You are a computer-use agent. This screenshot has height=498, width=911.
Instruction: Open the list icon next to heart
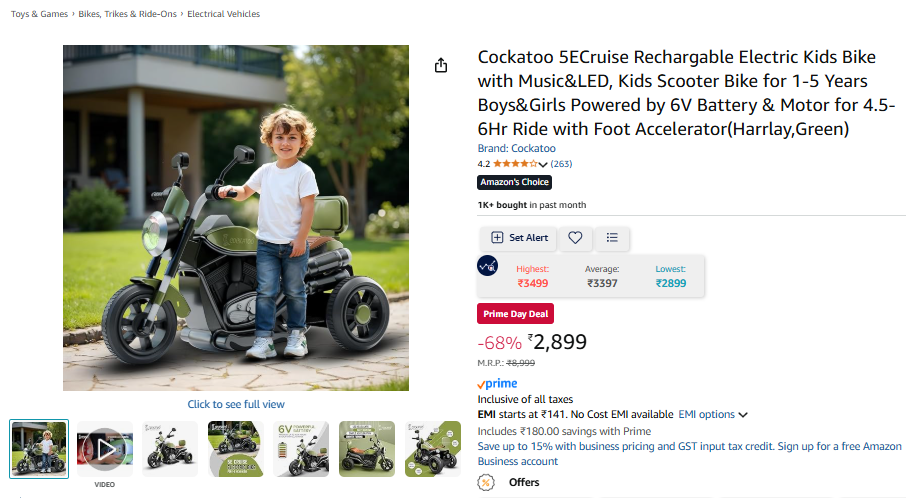tap(612, 238)
